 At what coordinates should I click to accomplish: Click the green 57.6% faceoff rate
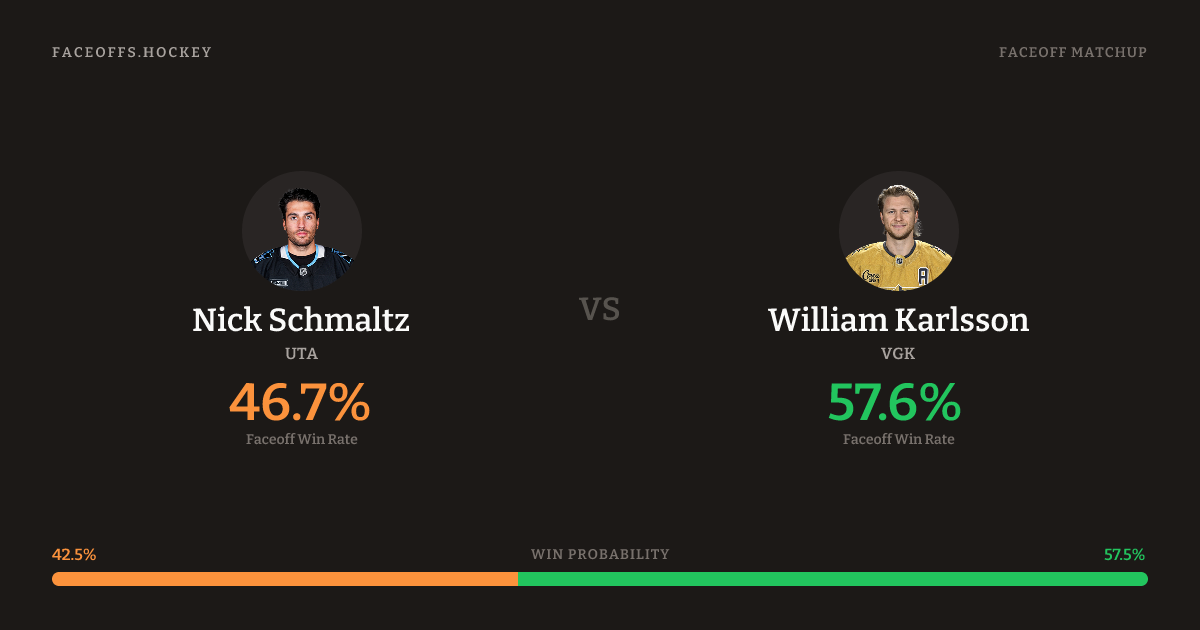pos(894,402)
